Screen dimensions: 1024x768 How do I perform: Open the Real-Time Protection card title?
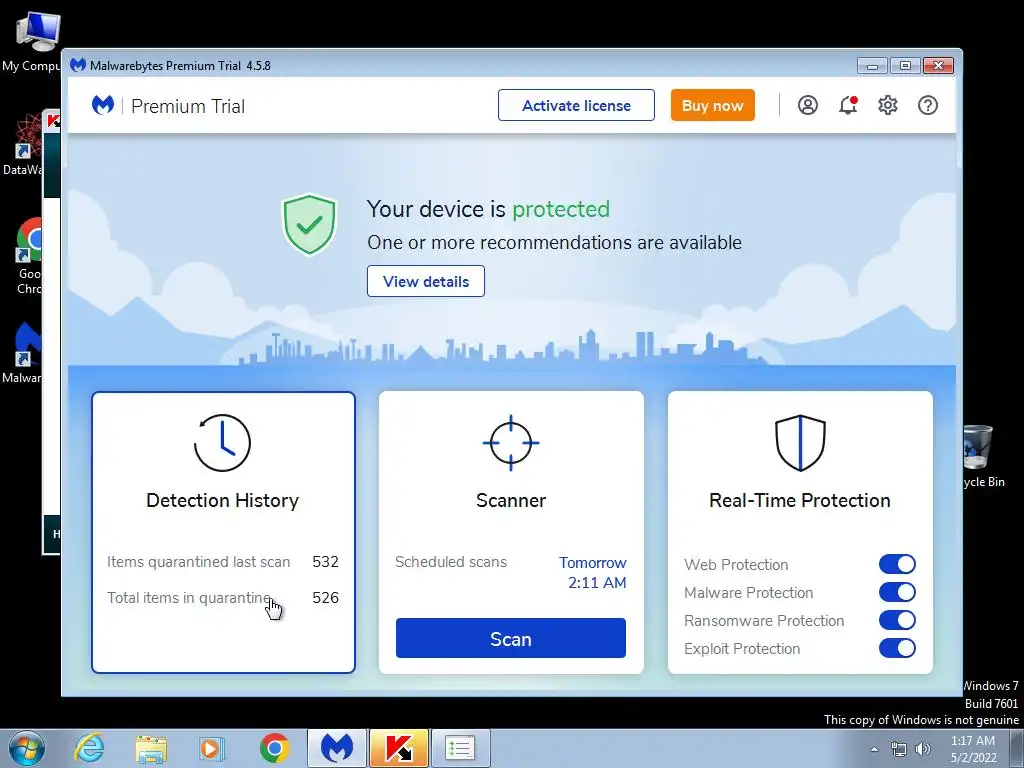(800, 500)
